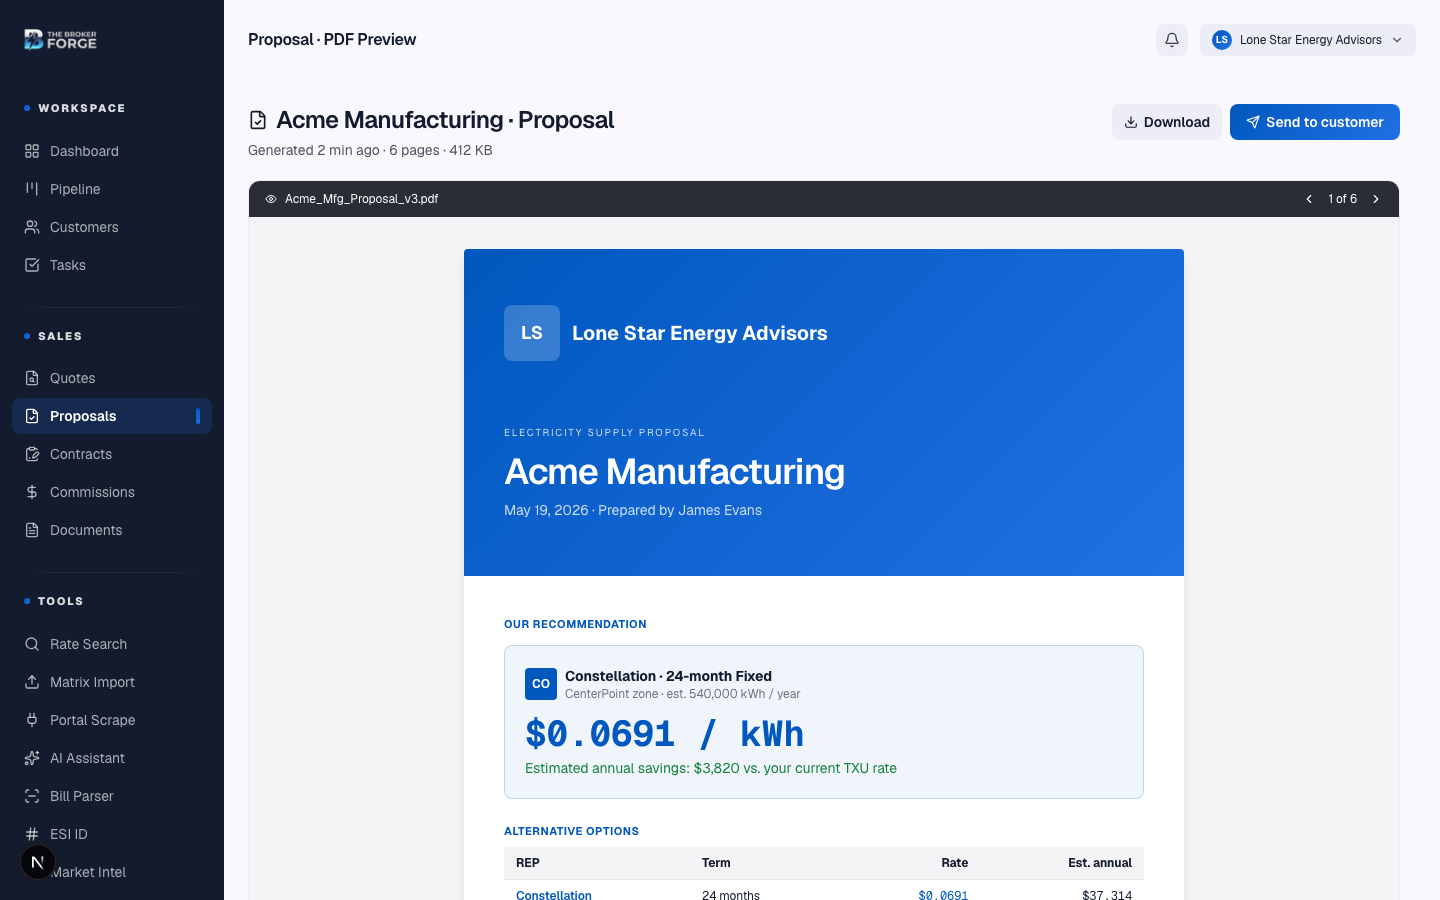The height and width of the screenshot is (900, 1440).
Task: Open the notifications bell
Action: click(1172, 40)
